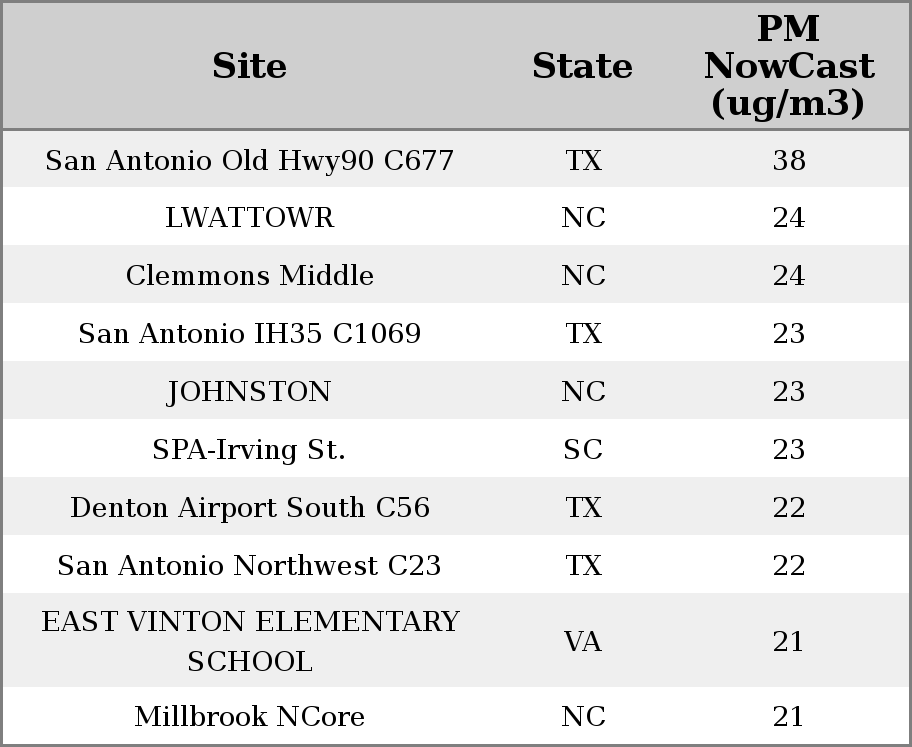Click the state cell for Denton Airport South

click(583, 508)
